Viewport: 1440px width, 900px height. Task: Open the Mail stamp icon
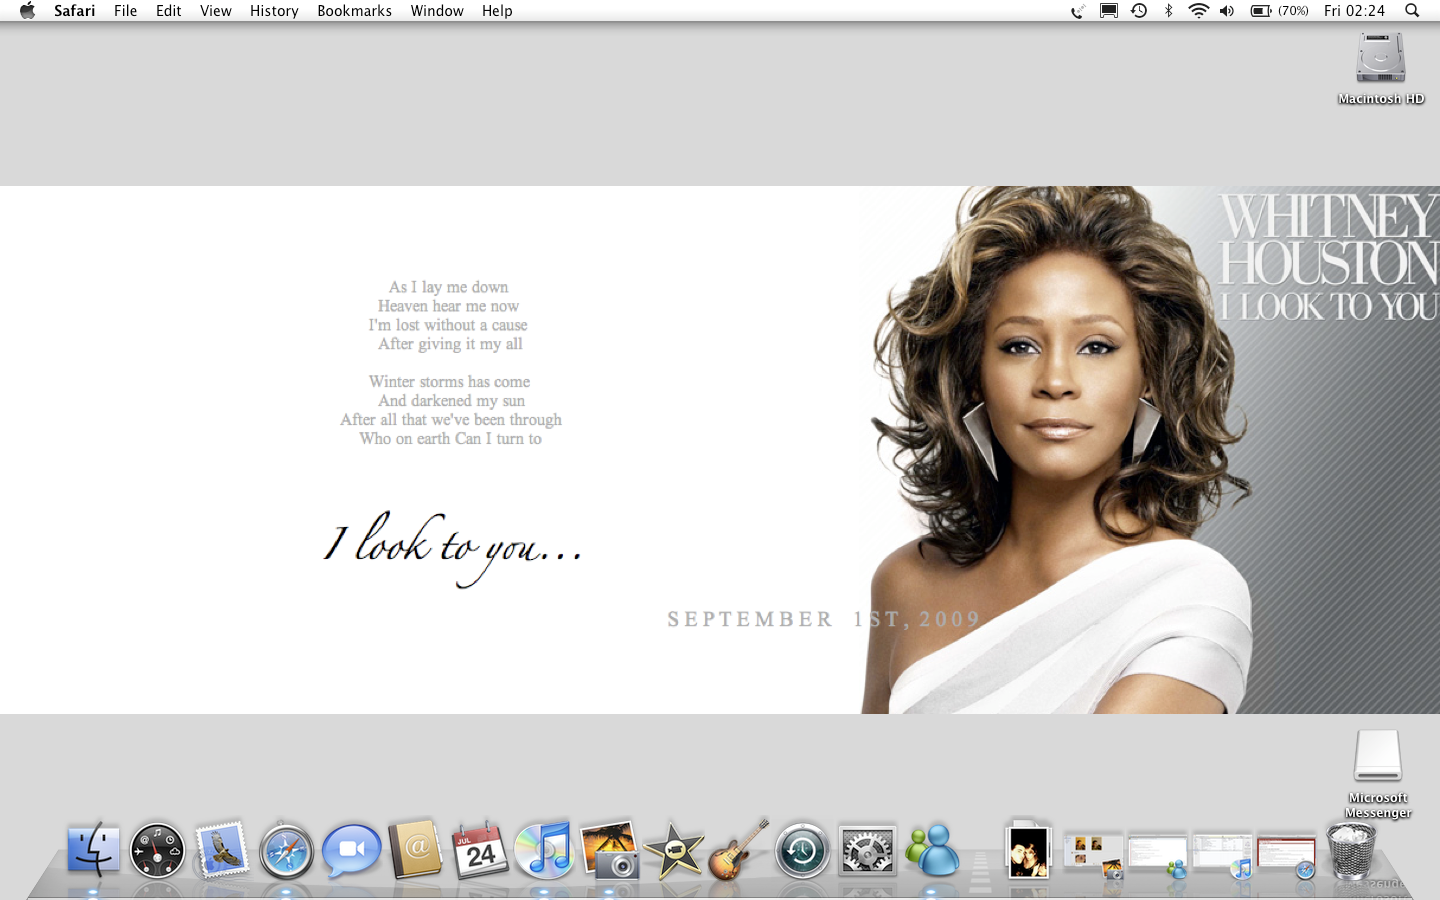tap(222, 851)
